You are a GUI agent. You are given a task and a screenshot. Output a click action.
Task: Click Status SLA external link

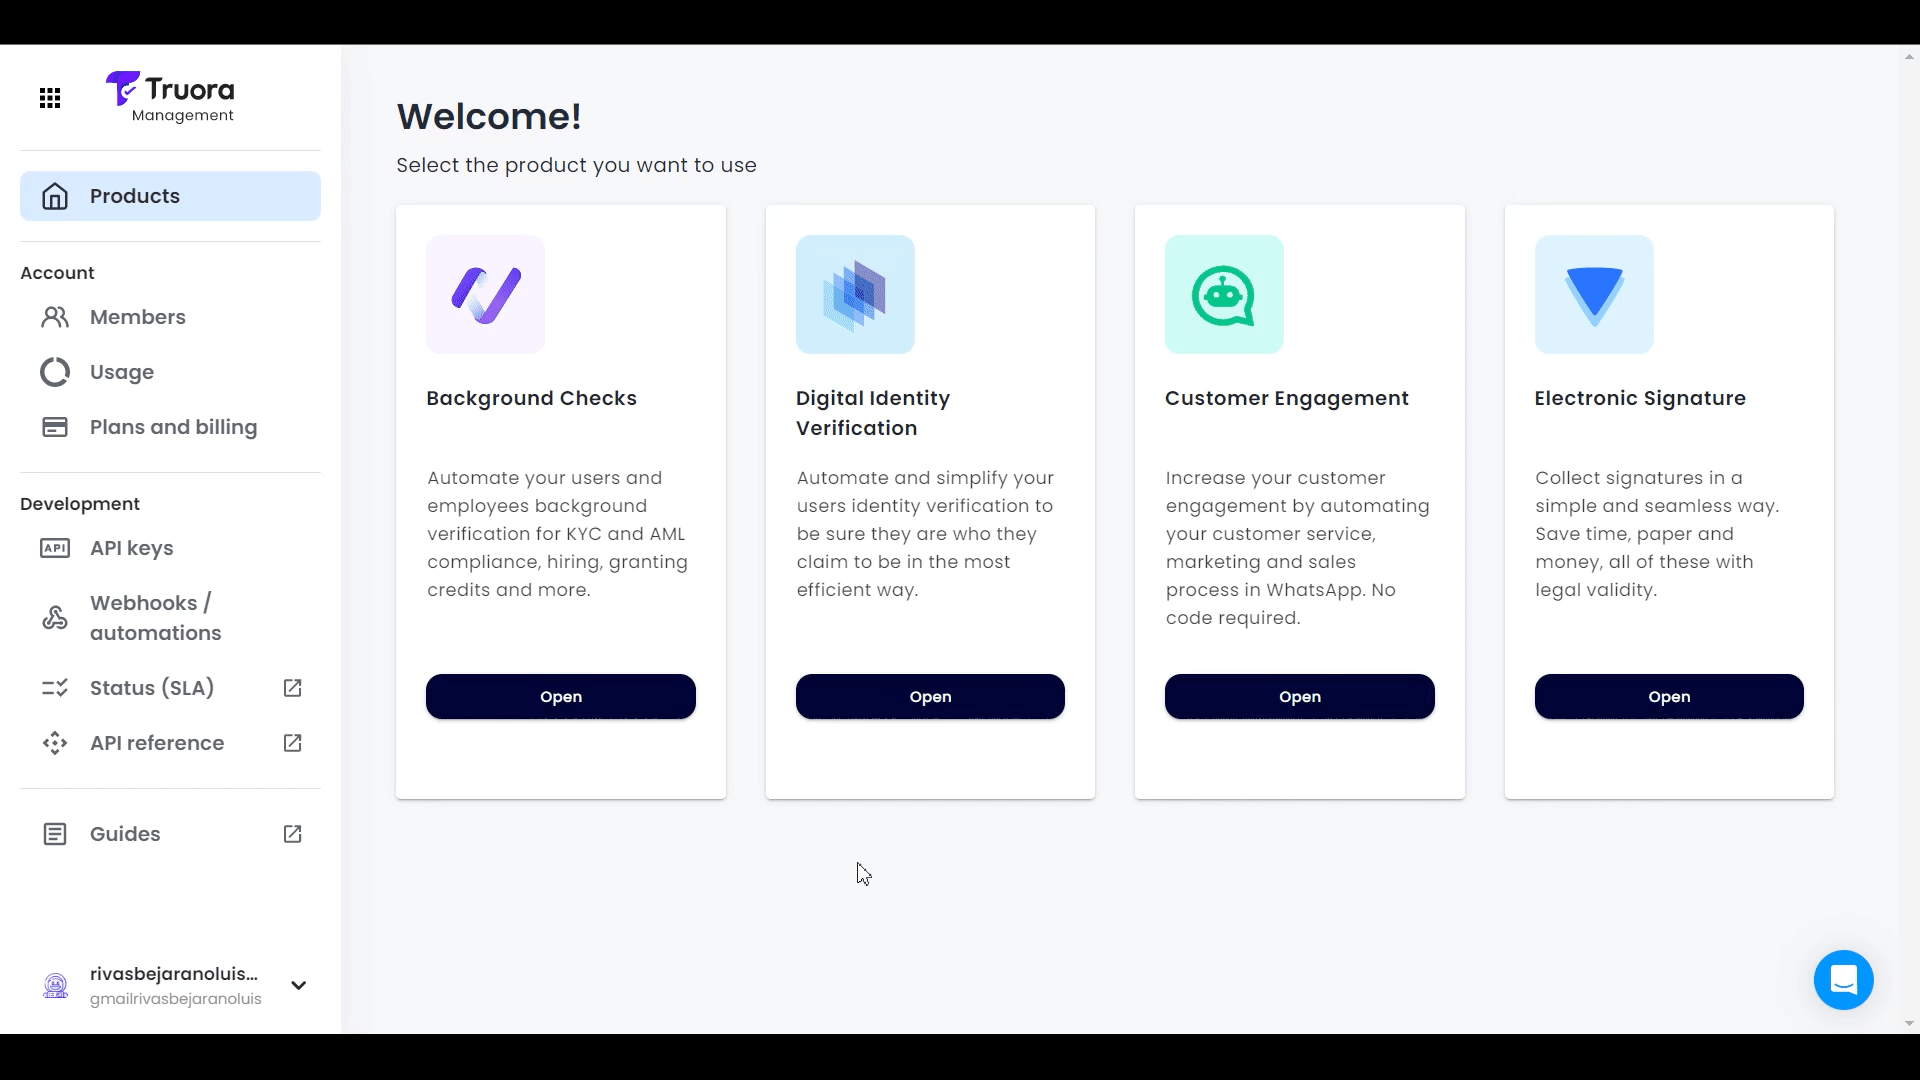point(293,688)
